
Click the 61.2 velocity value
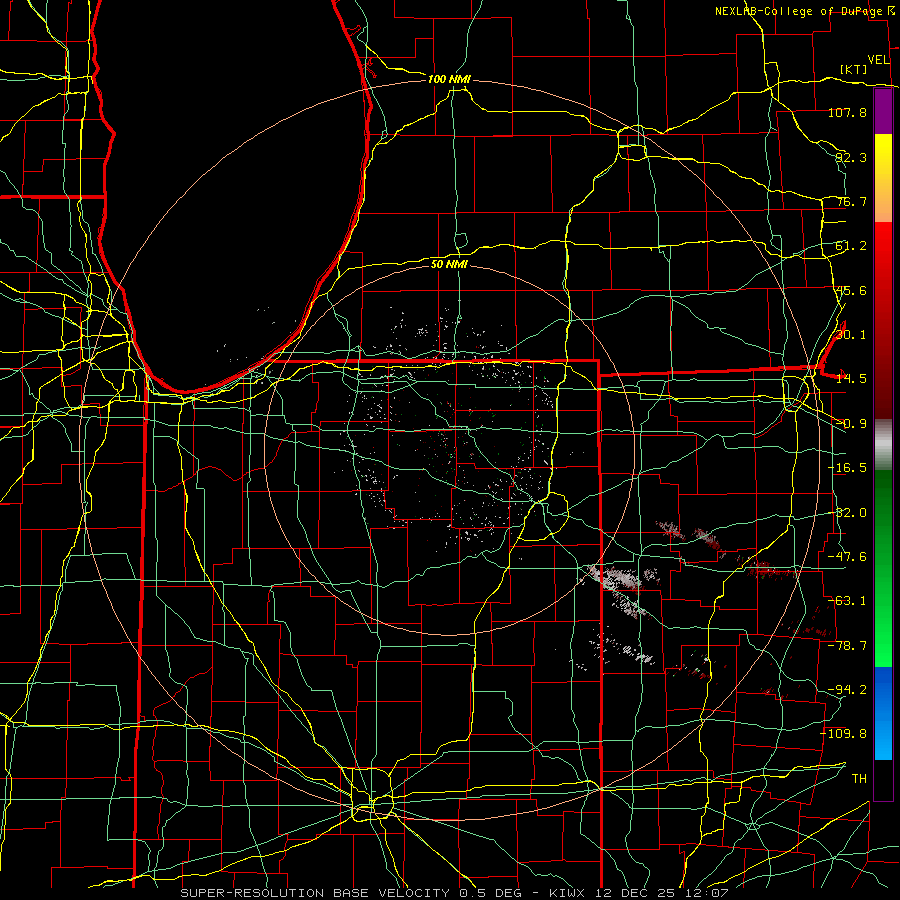click(851, 246)
